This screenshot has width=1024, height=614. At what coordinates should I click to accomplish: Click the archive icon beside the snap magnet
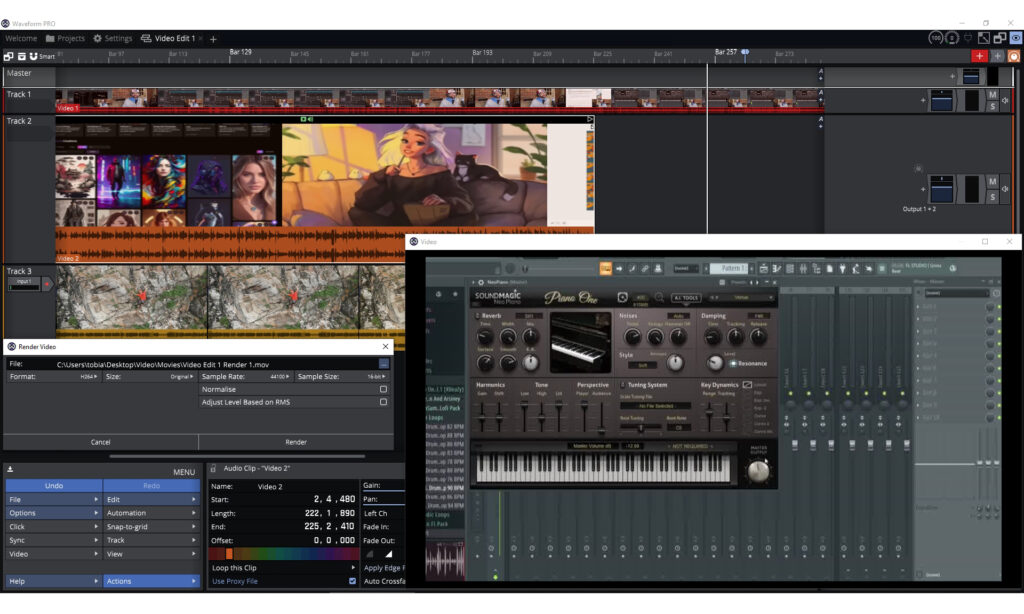22,56
